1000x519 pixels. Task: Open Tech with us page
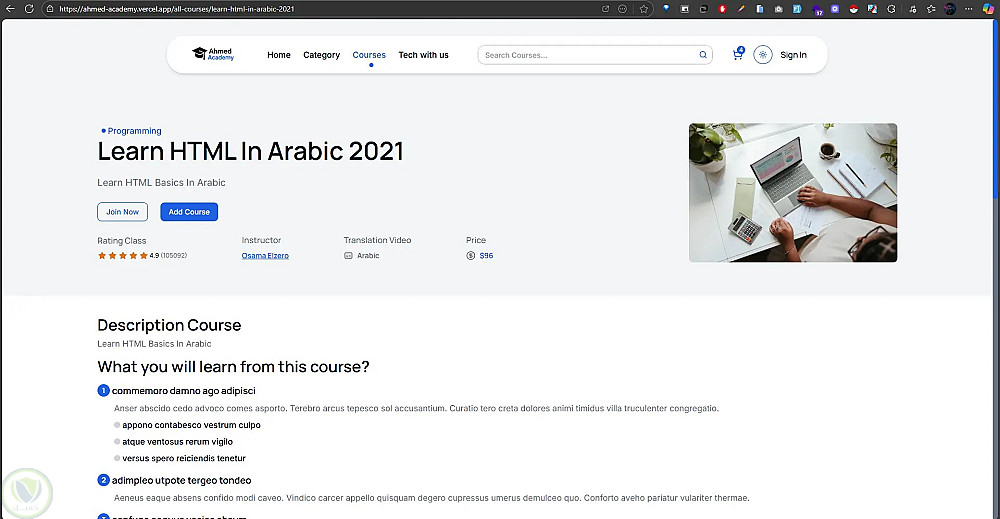423,55
